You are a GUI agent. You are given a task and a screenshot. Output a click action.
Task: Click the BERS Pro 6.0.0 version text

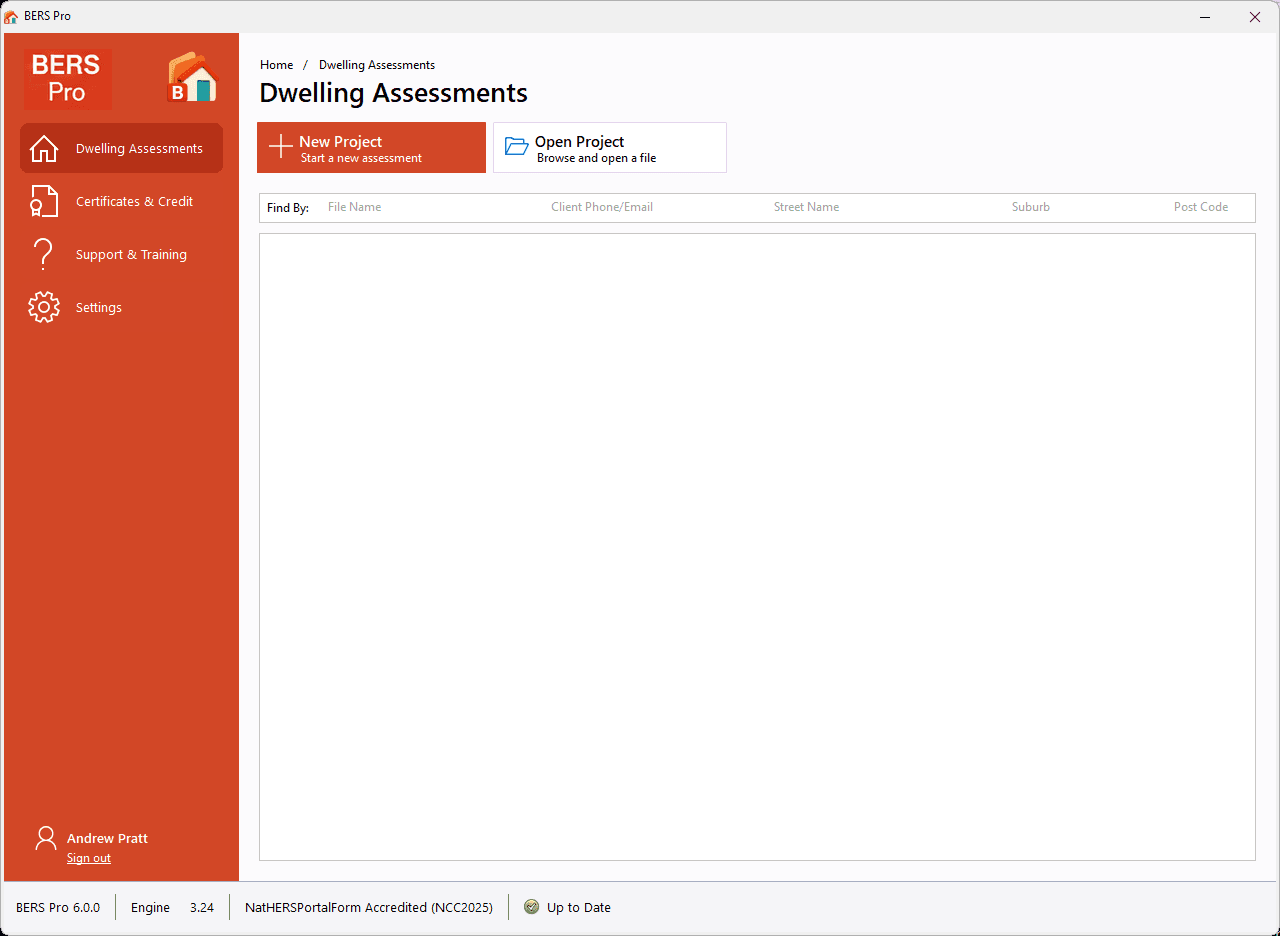[x=58, y=907]
